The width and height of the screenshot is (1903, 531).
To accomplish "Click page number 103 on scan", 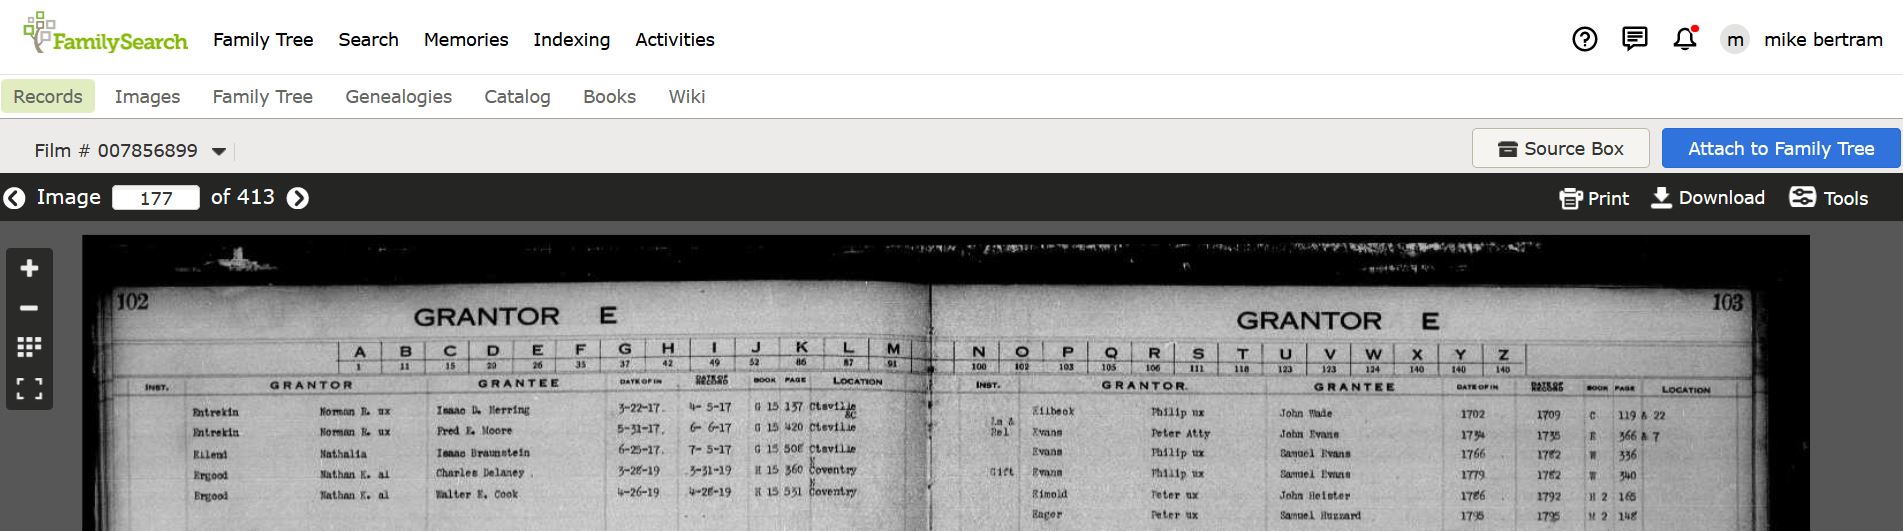I will [1727, 302].
